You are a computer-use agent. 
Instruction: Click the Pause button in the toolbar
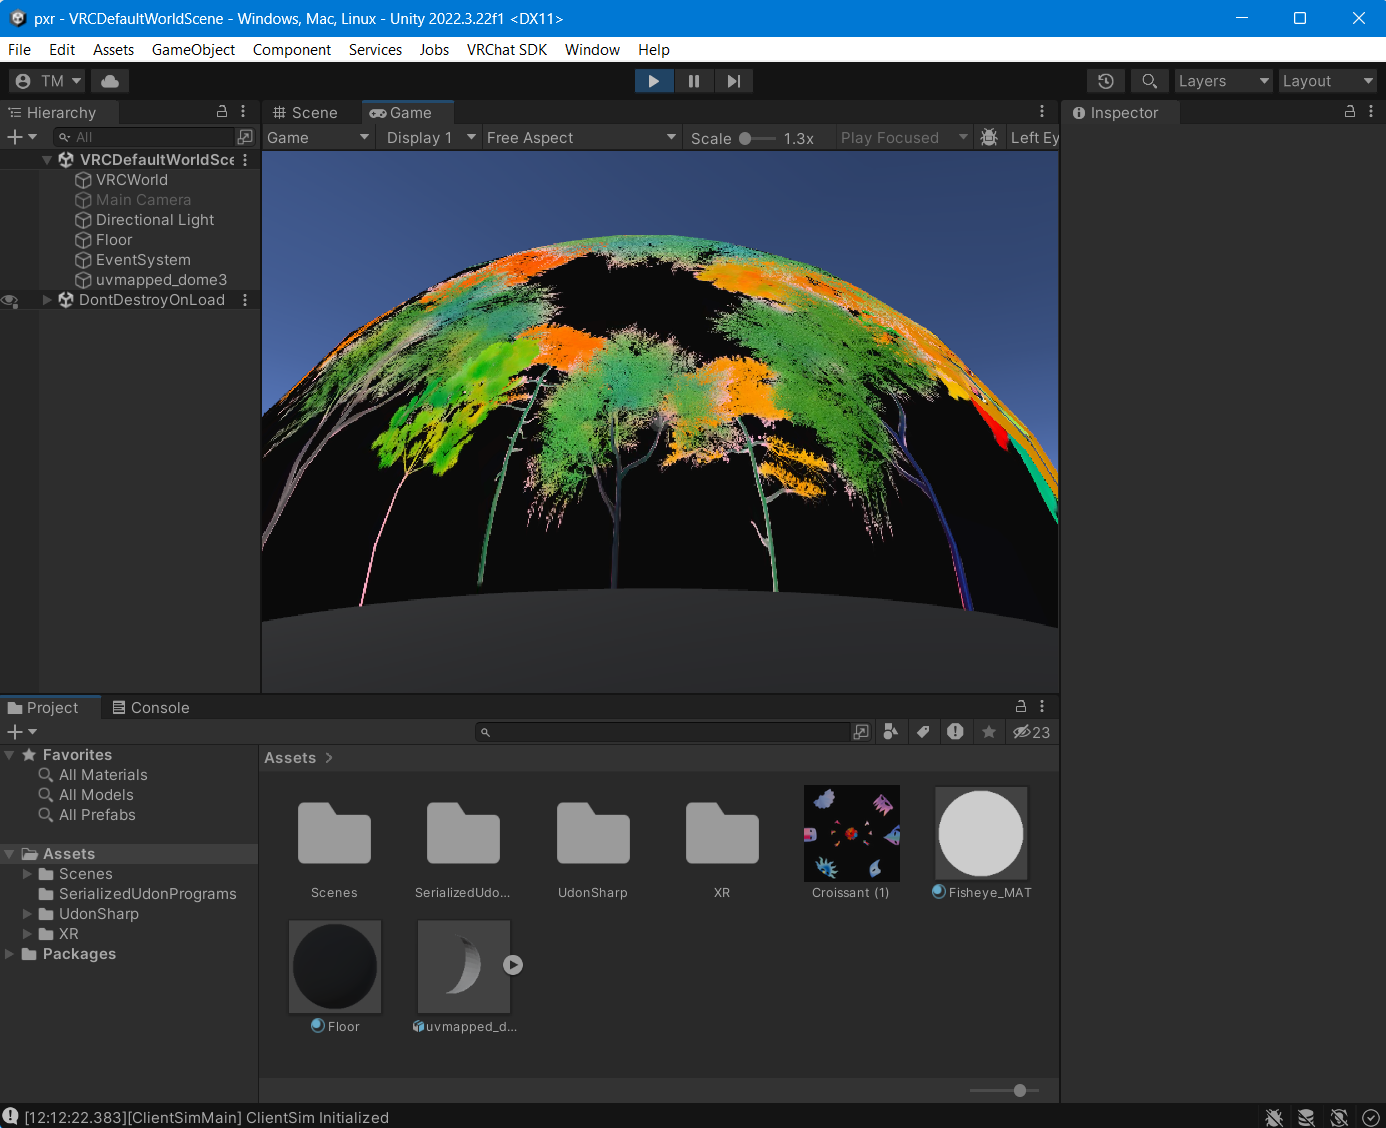tap(694, 81)
